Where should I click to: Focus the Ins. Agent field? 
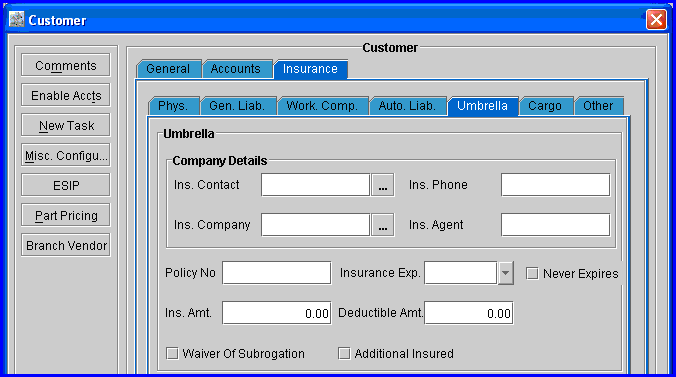[555, 225]
